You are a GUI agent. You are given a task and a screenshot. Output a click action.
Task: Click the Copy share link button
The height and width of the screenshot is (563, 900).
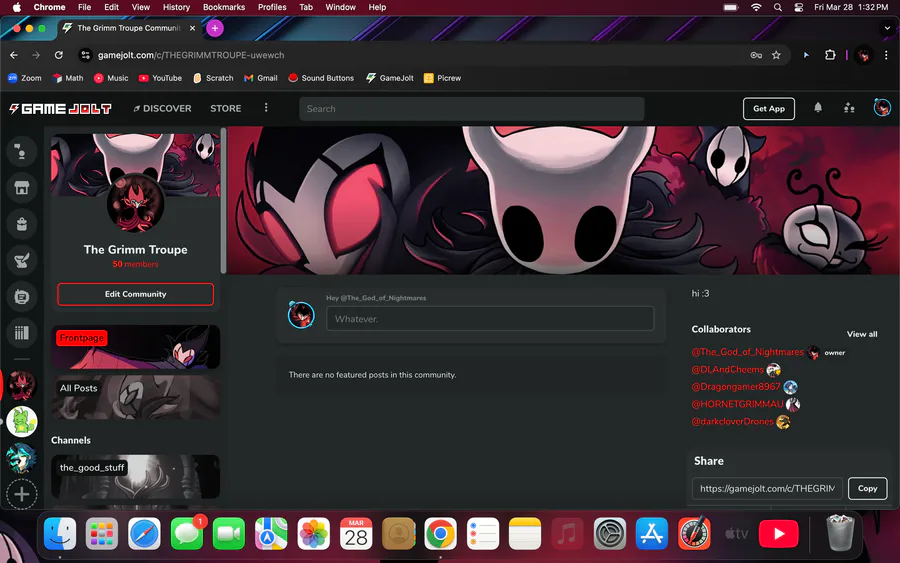(867, 488)
